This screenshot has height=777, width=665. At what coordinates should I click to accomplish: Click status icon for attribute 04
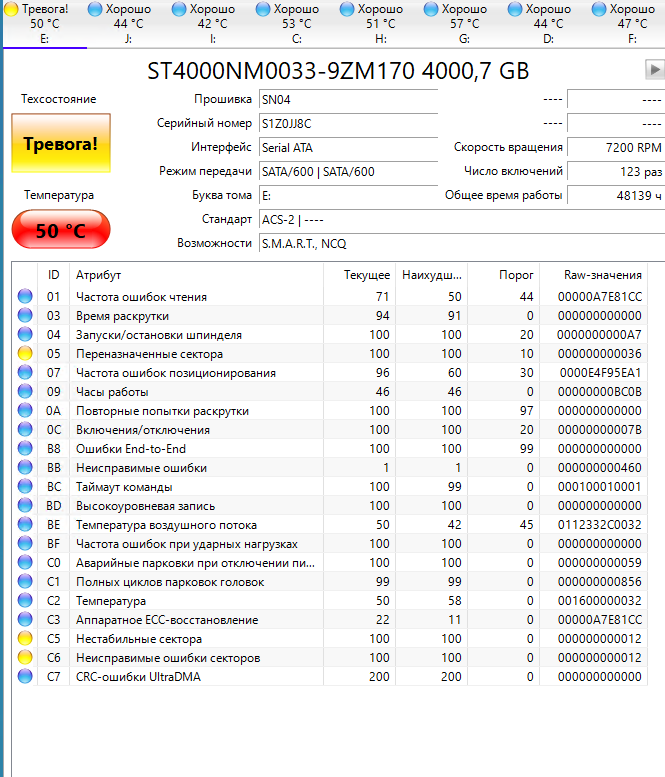25,334
